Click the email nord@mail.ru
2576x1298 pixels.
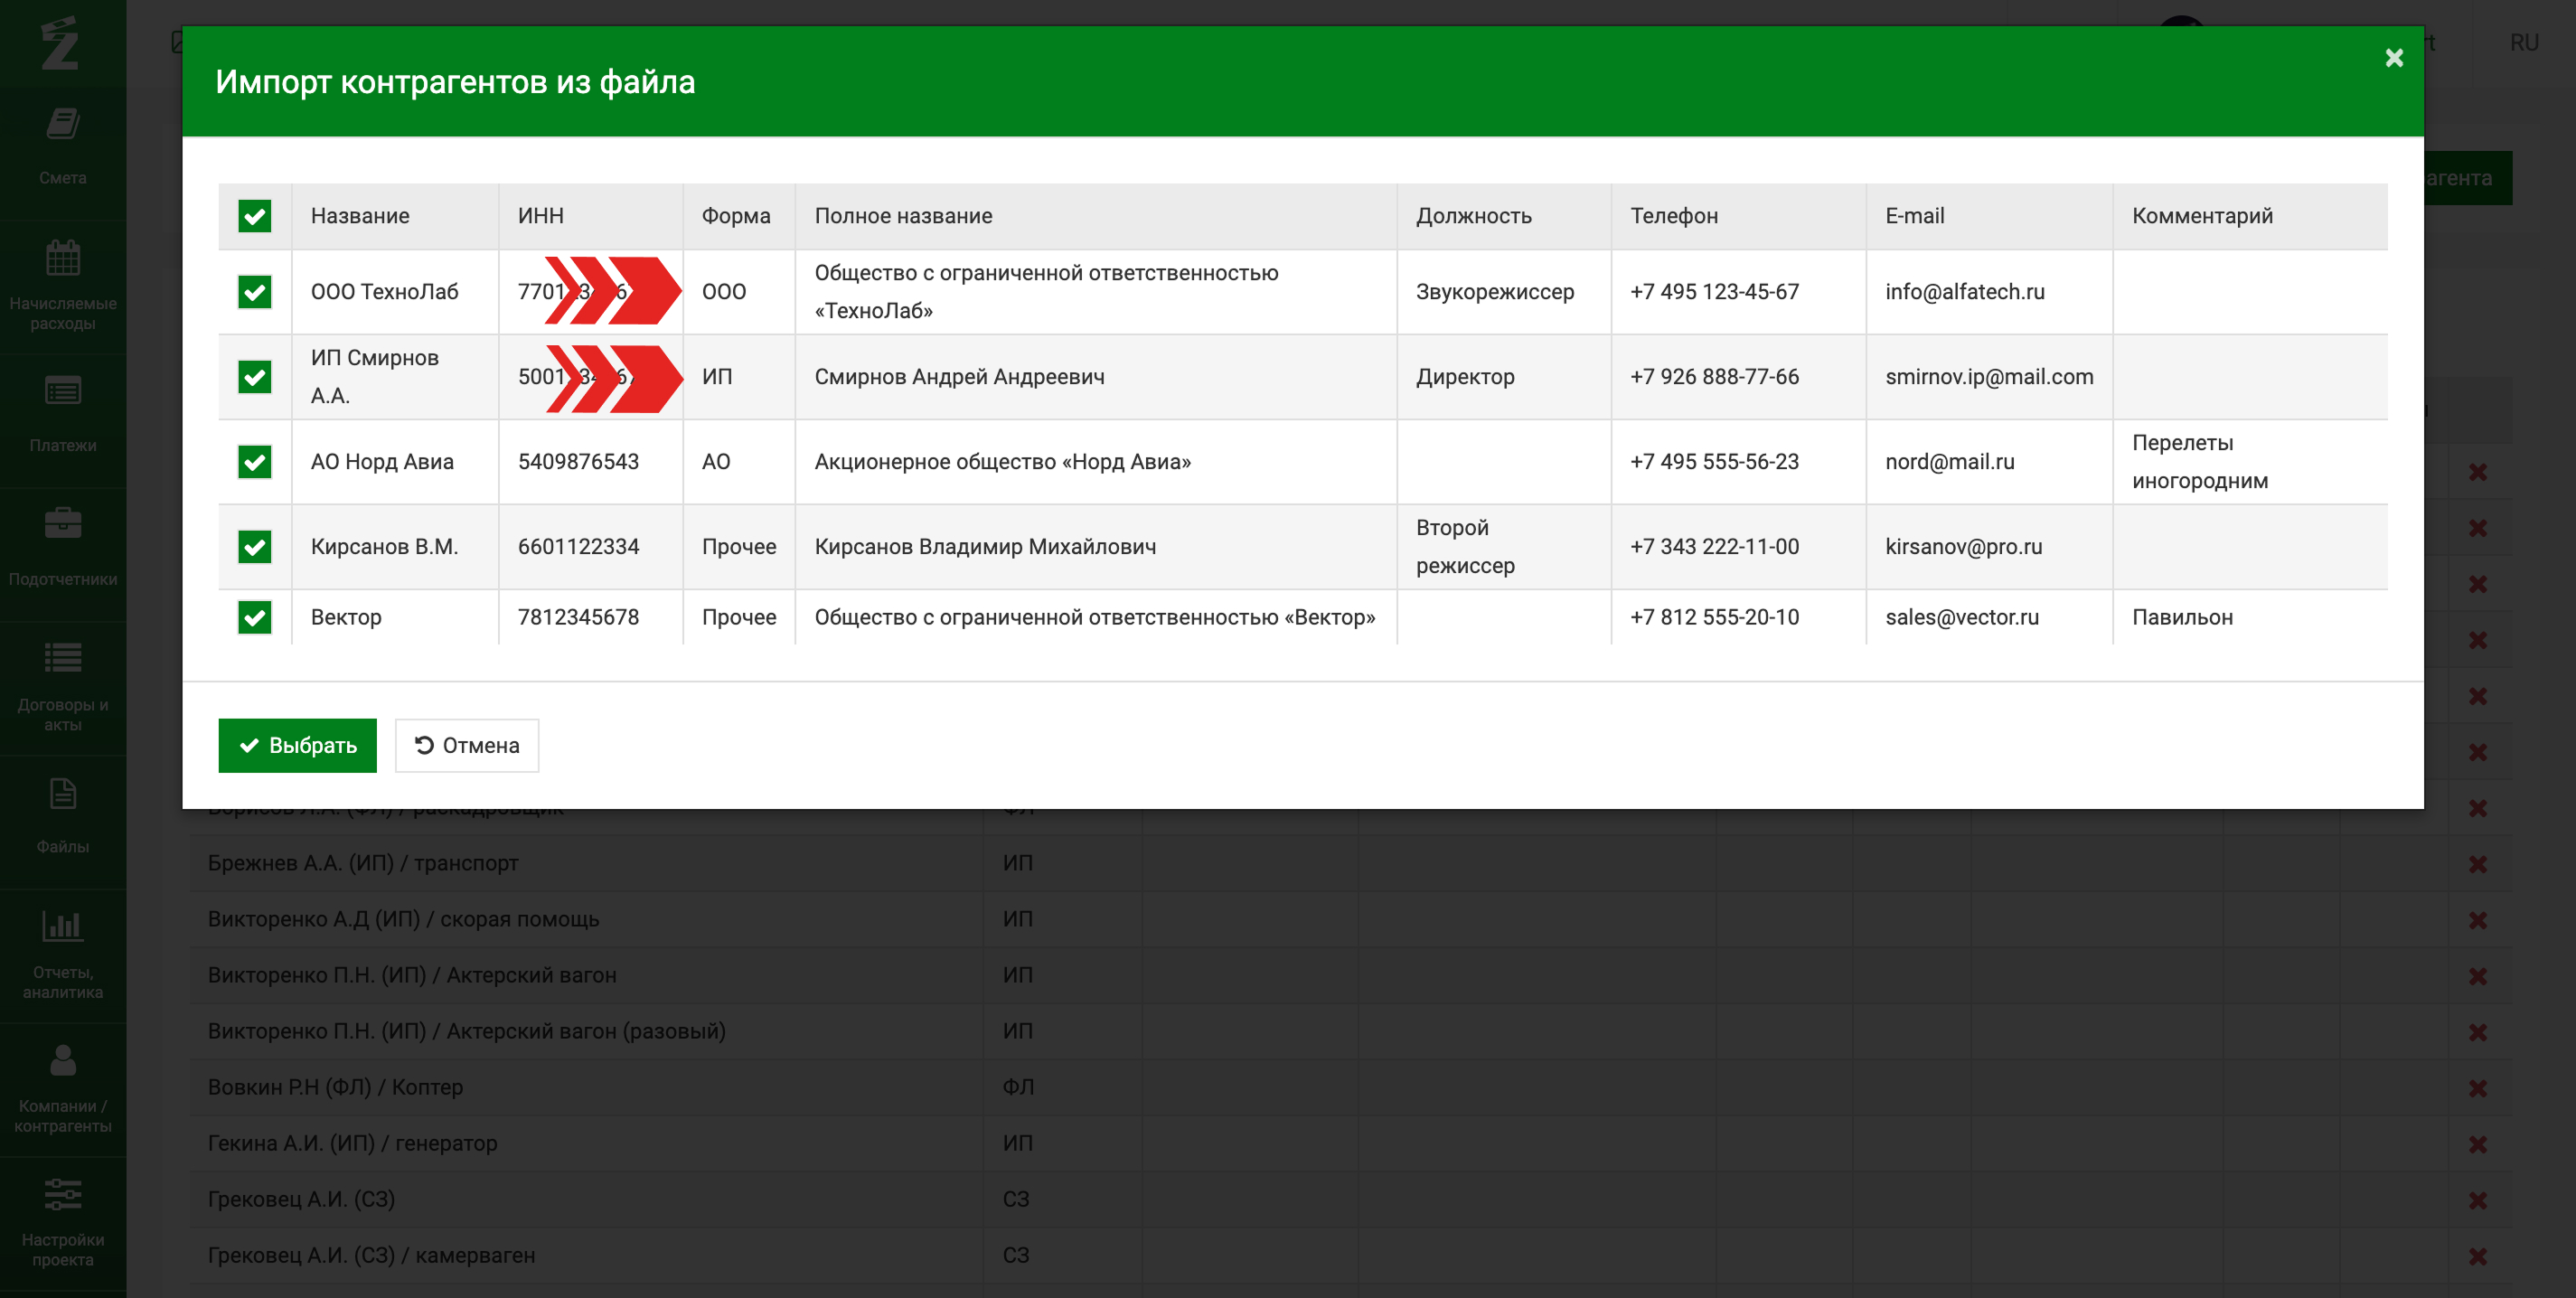1950,462
